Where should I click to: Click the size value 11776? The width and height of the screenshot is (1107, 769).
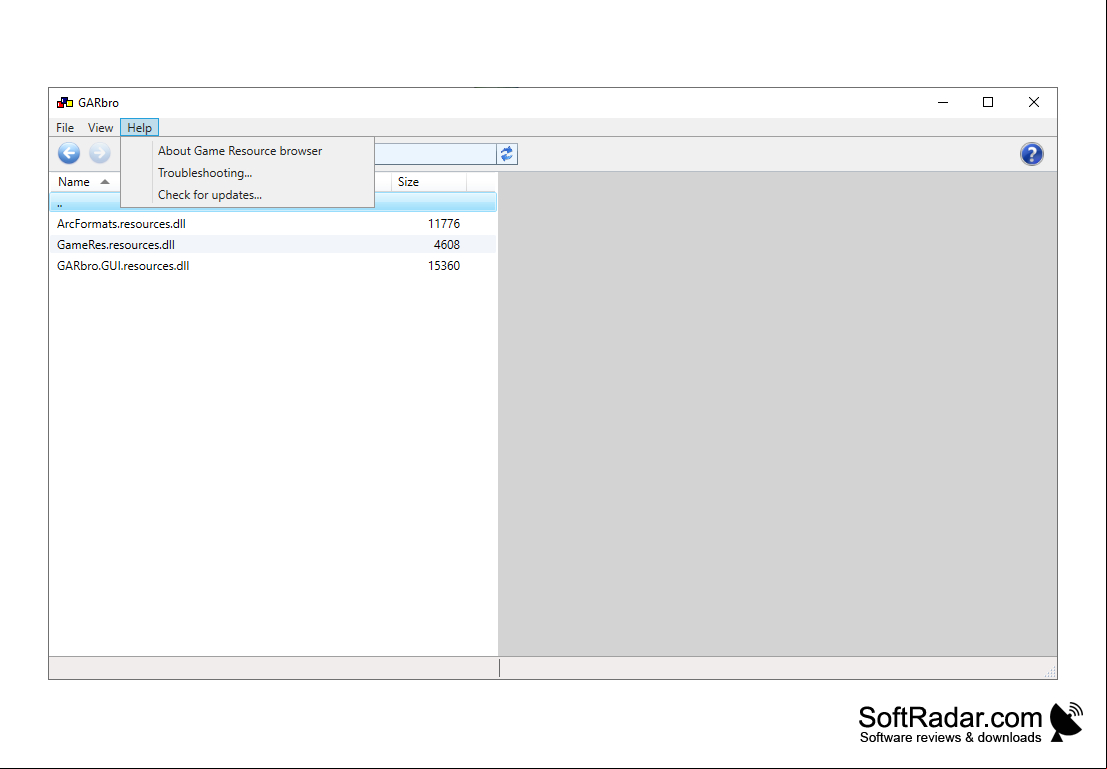[x=443, y=224]
